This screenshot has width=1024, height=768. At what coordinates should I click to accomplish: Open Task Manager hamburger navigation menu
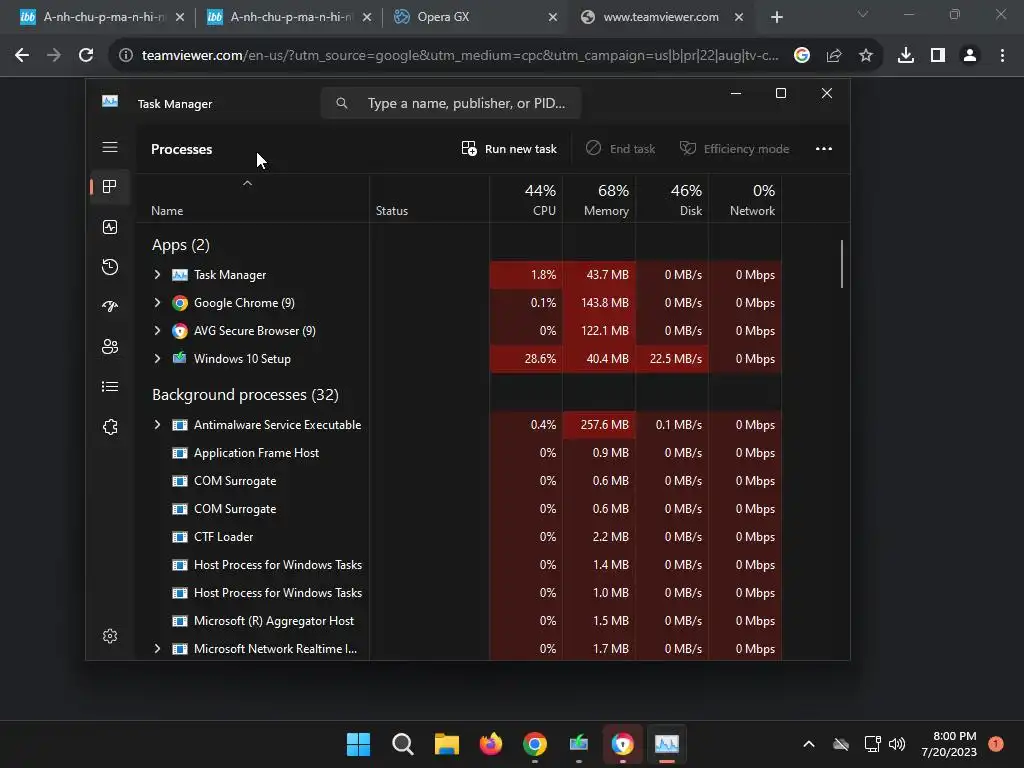click(110, 148)
